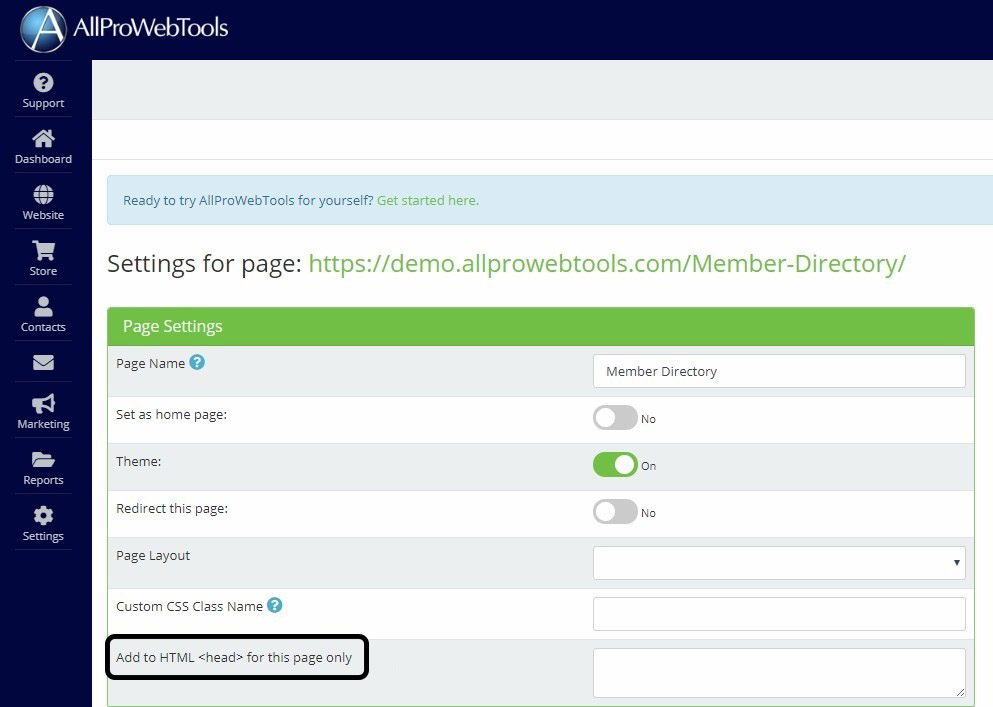Screen dimensions: 993x707
Task: Toggle the Set as home page switch
Action: point(615,418)
